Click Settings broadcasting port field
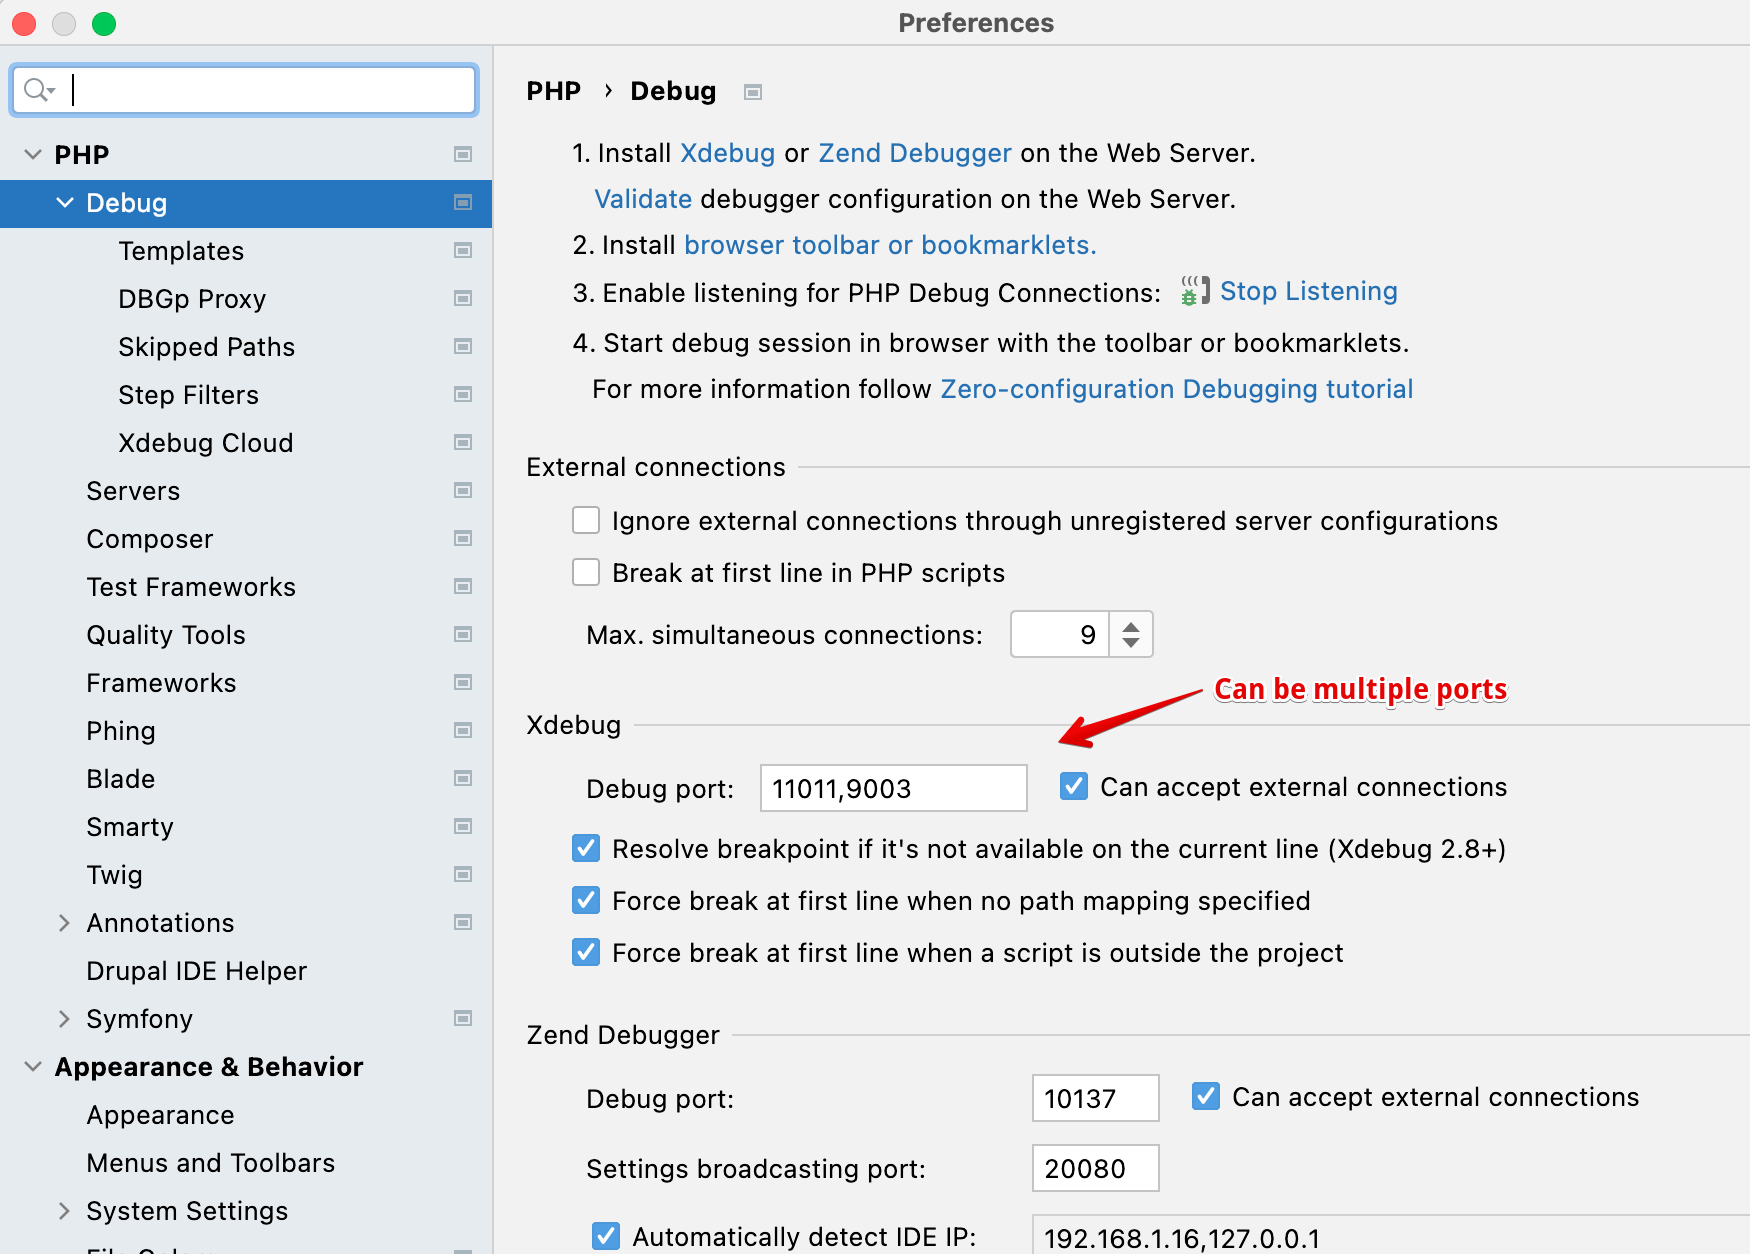Image resolution: width=1750 pixels, height=1254 pixels. (x=1095, y=1168)
